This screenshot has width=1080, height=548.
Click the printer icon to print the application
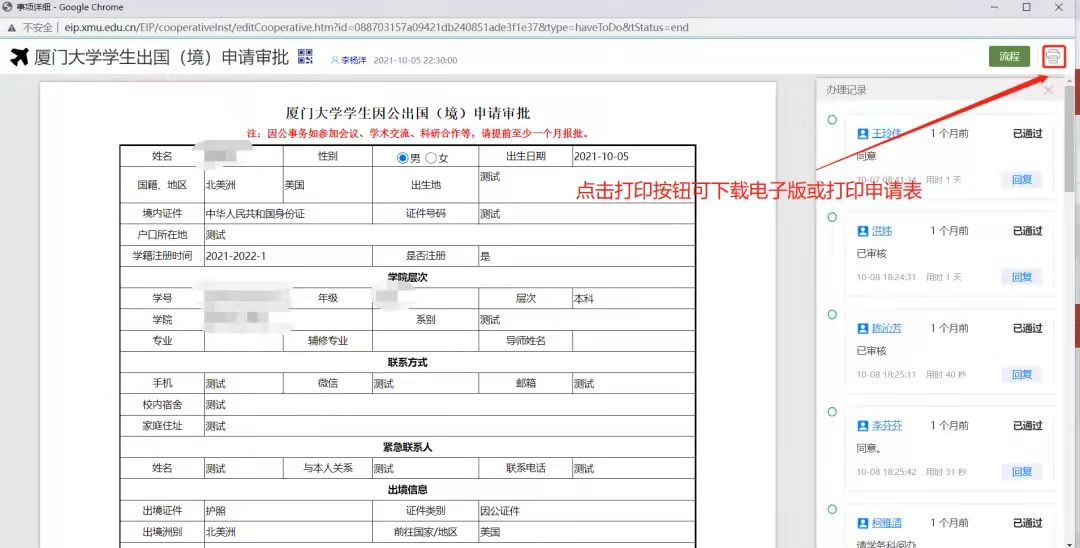coord(1053,57)
